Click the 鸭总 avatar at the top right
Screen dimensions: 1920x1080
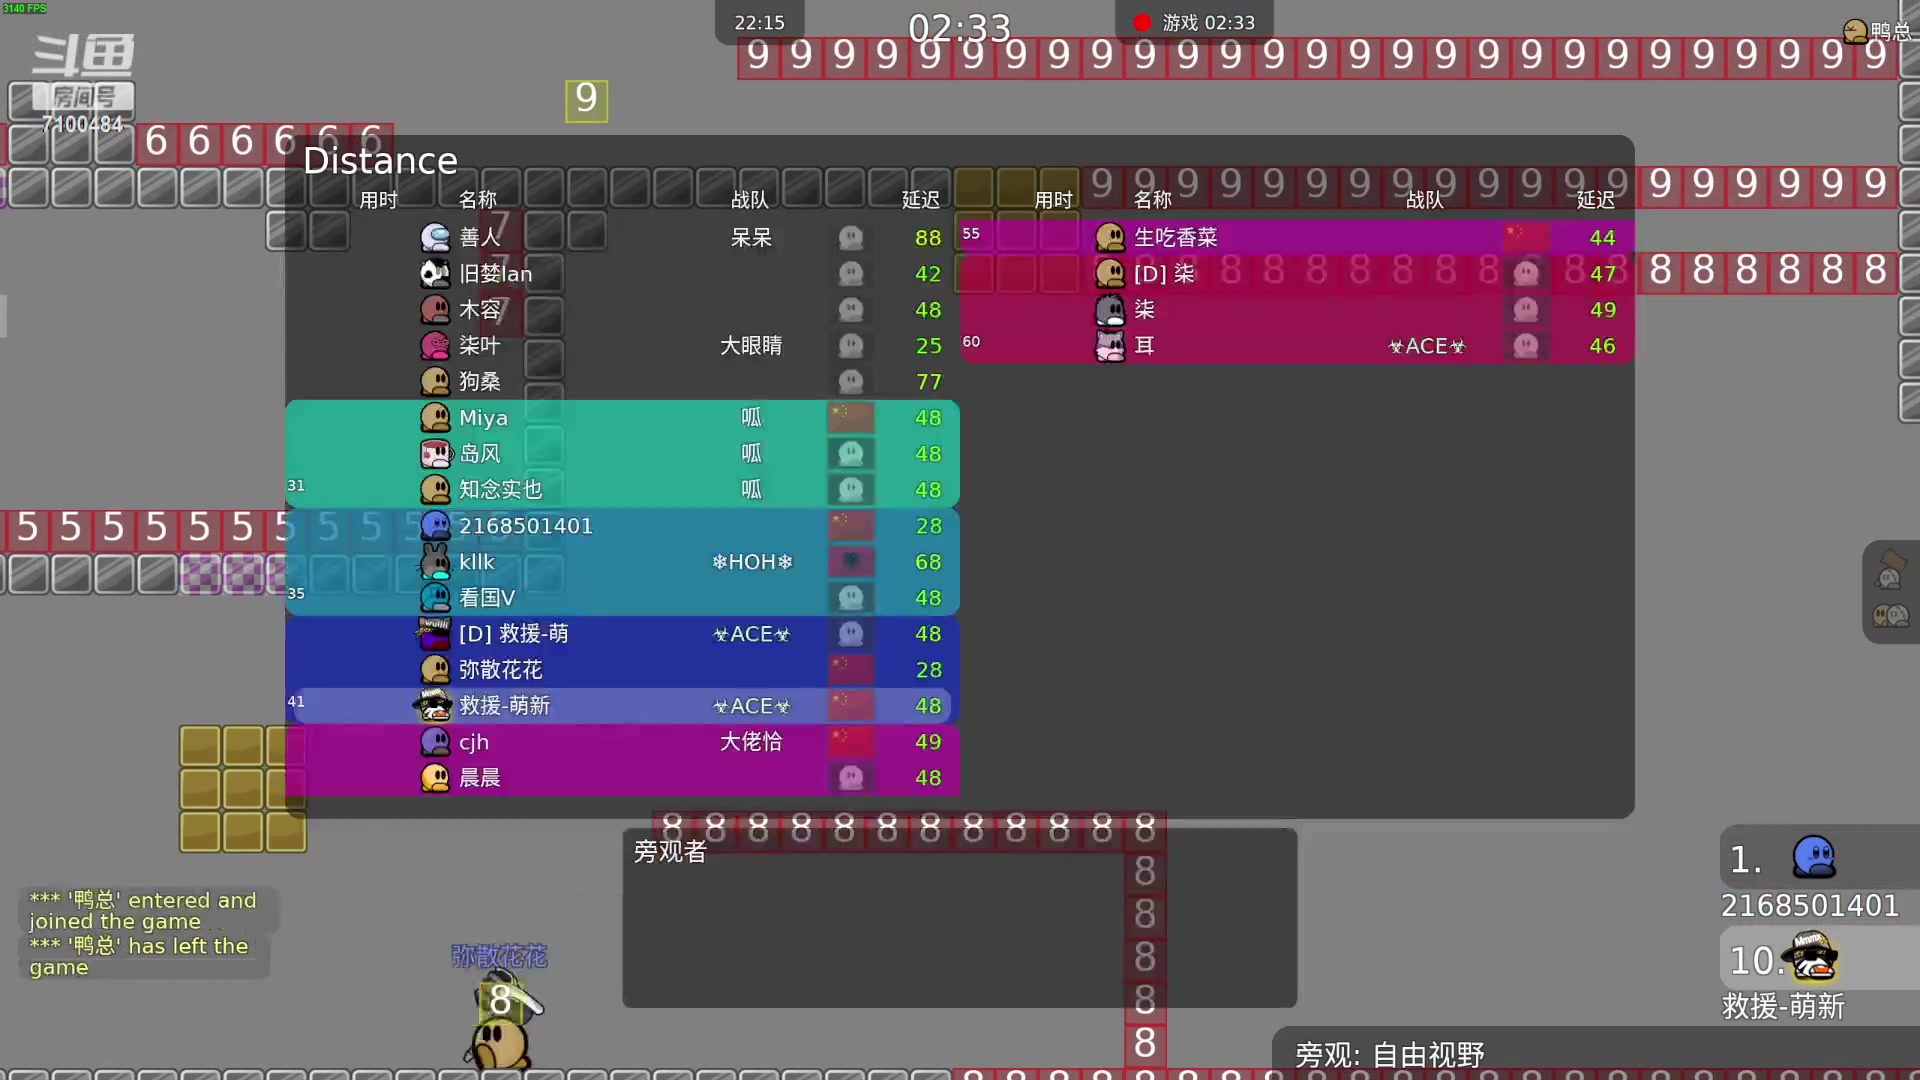1855,31
